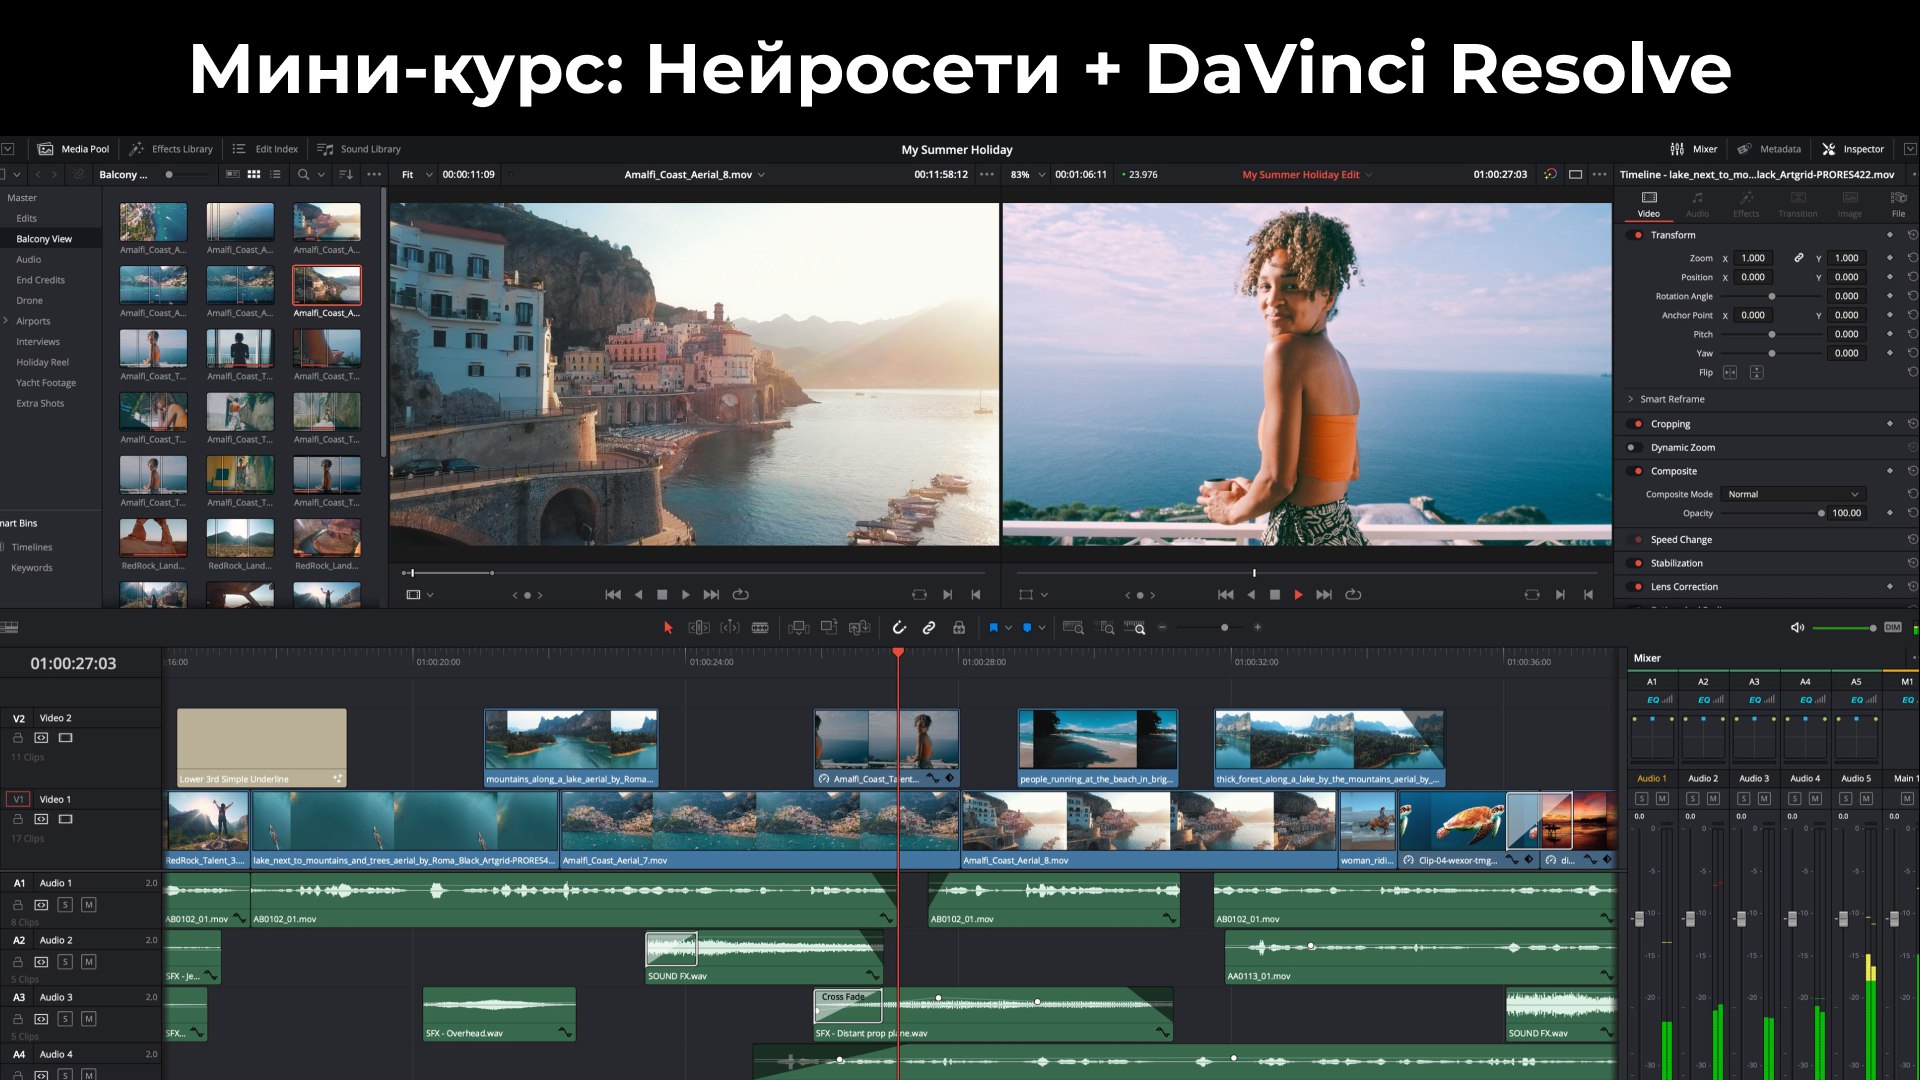Disable the Video 2 track visibility
The image size is (1920, 1080).
click(66, 738)
